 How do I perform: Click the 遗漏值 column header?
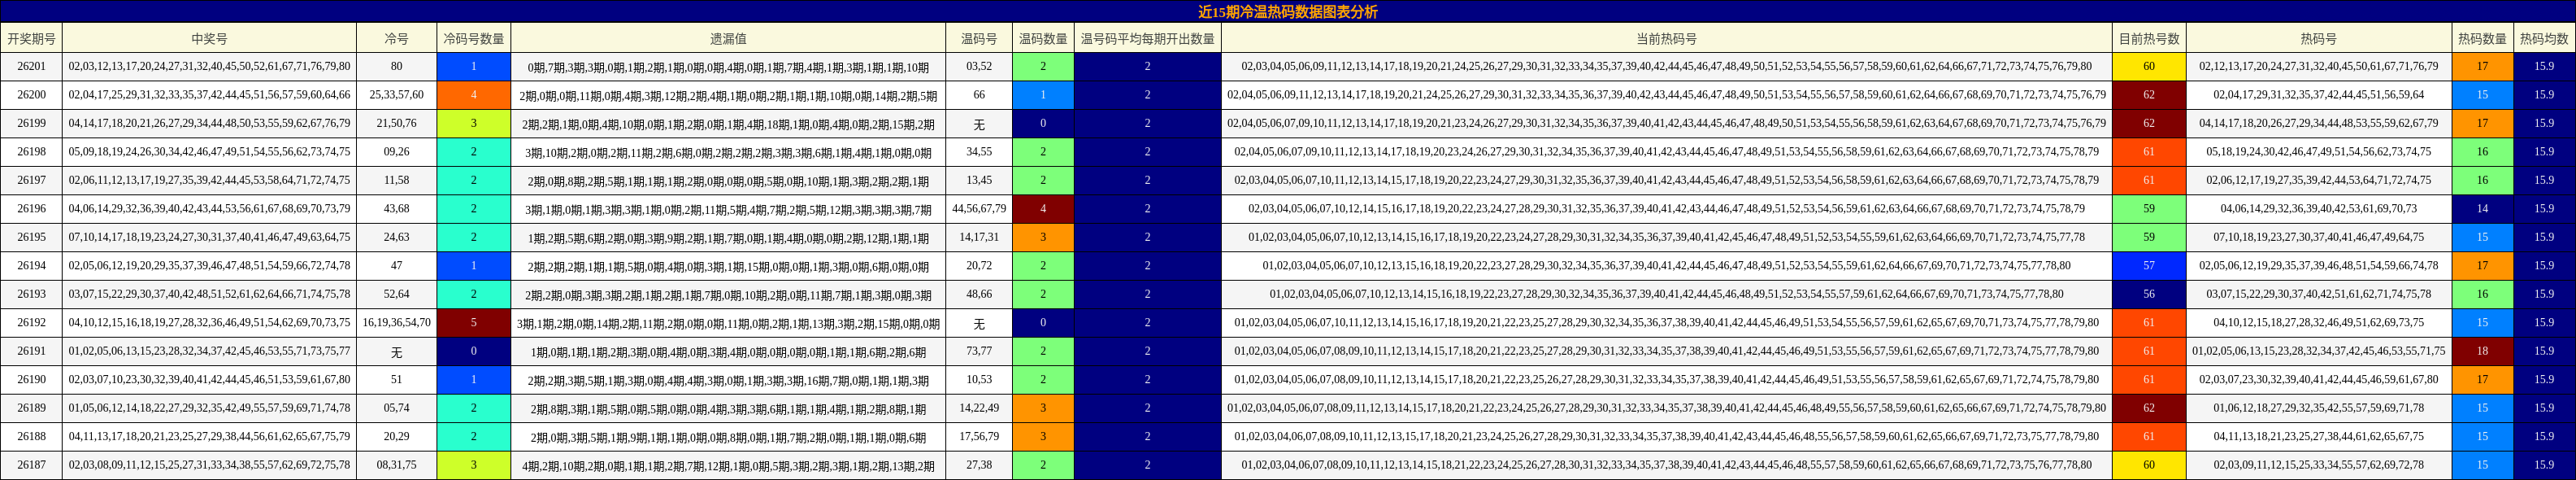728,38
